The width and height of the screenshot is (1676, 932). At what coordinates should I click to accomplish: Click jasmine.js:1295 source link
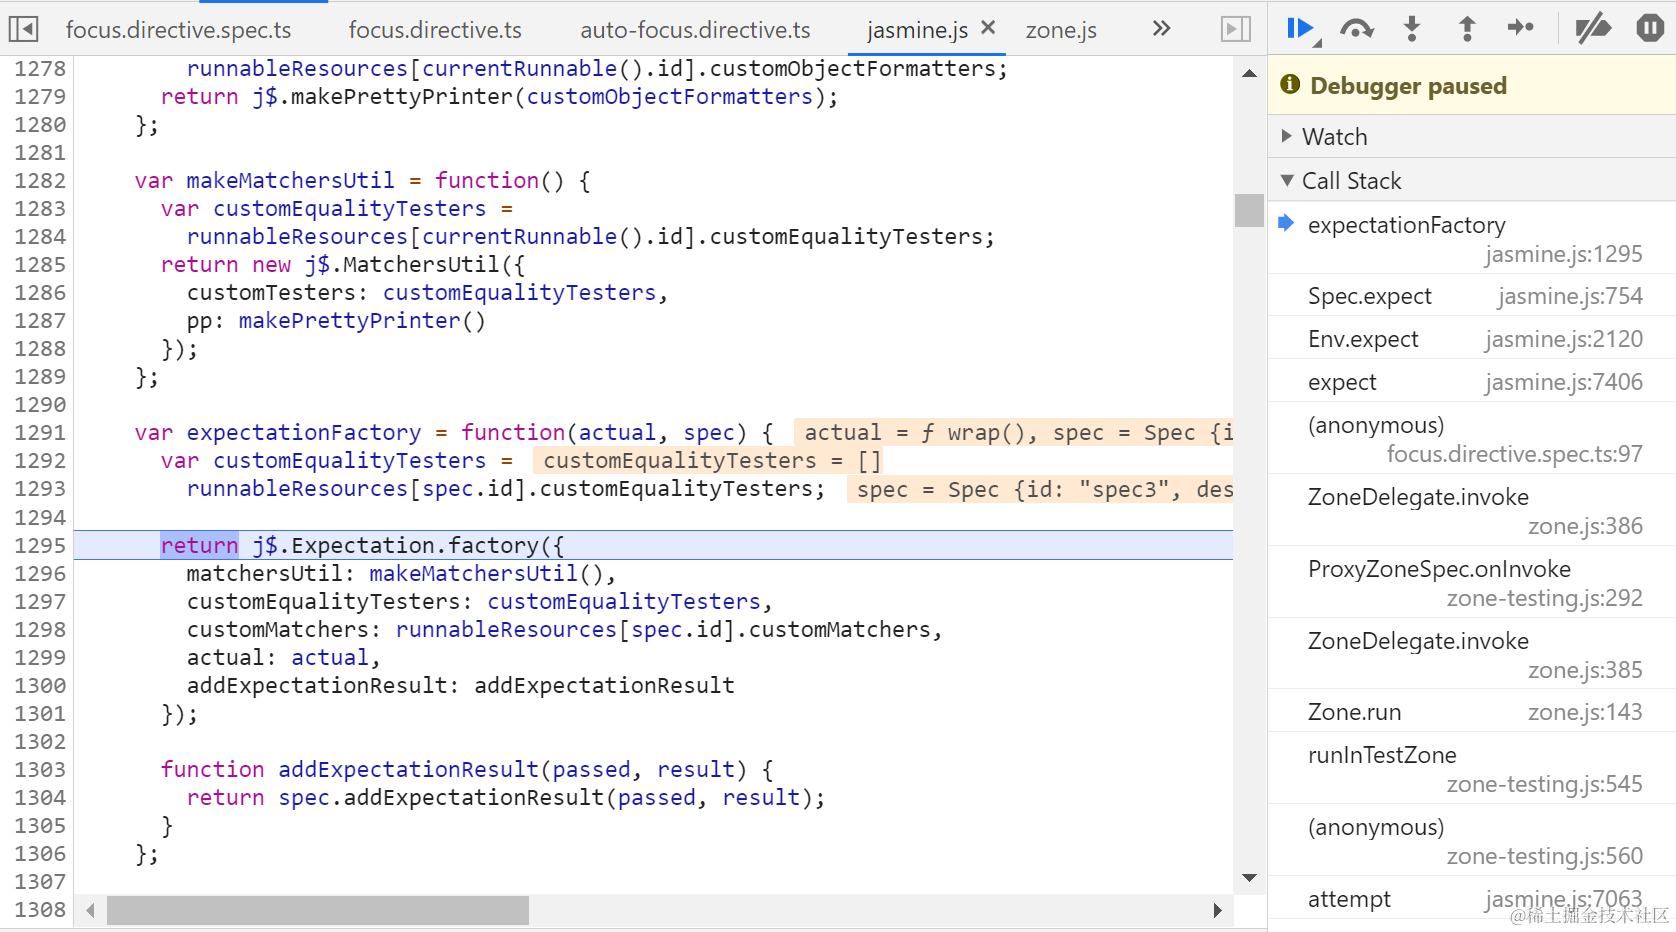tap(1564, 254)
